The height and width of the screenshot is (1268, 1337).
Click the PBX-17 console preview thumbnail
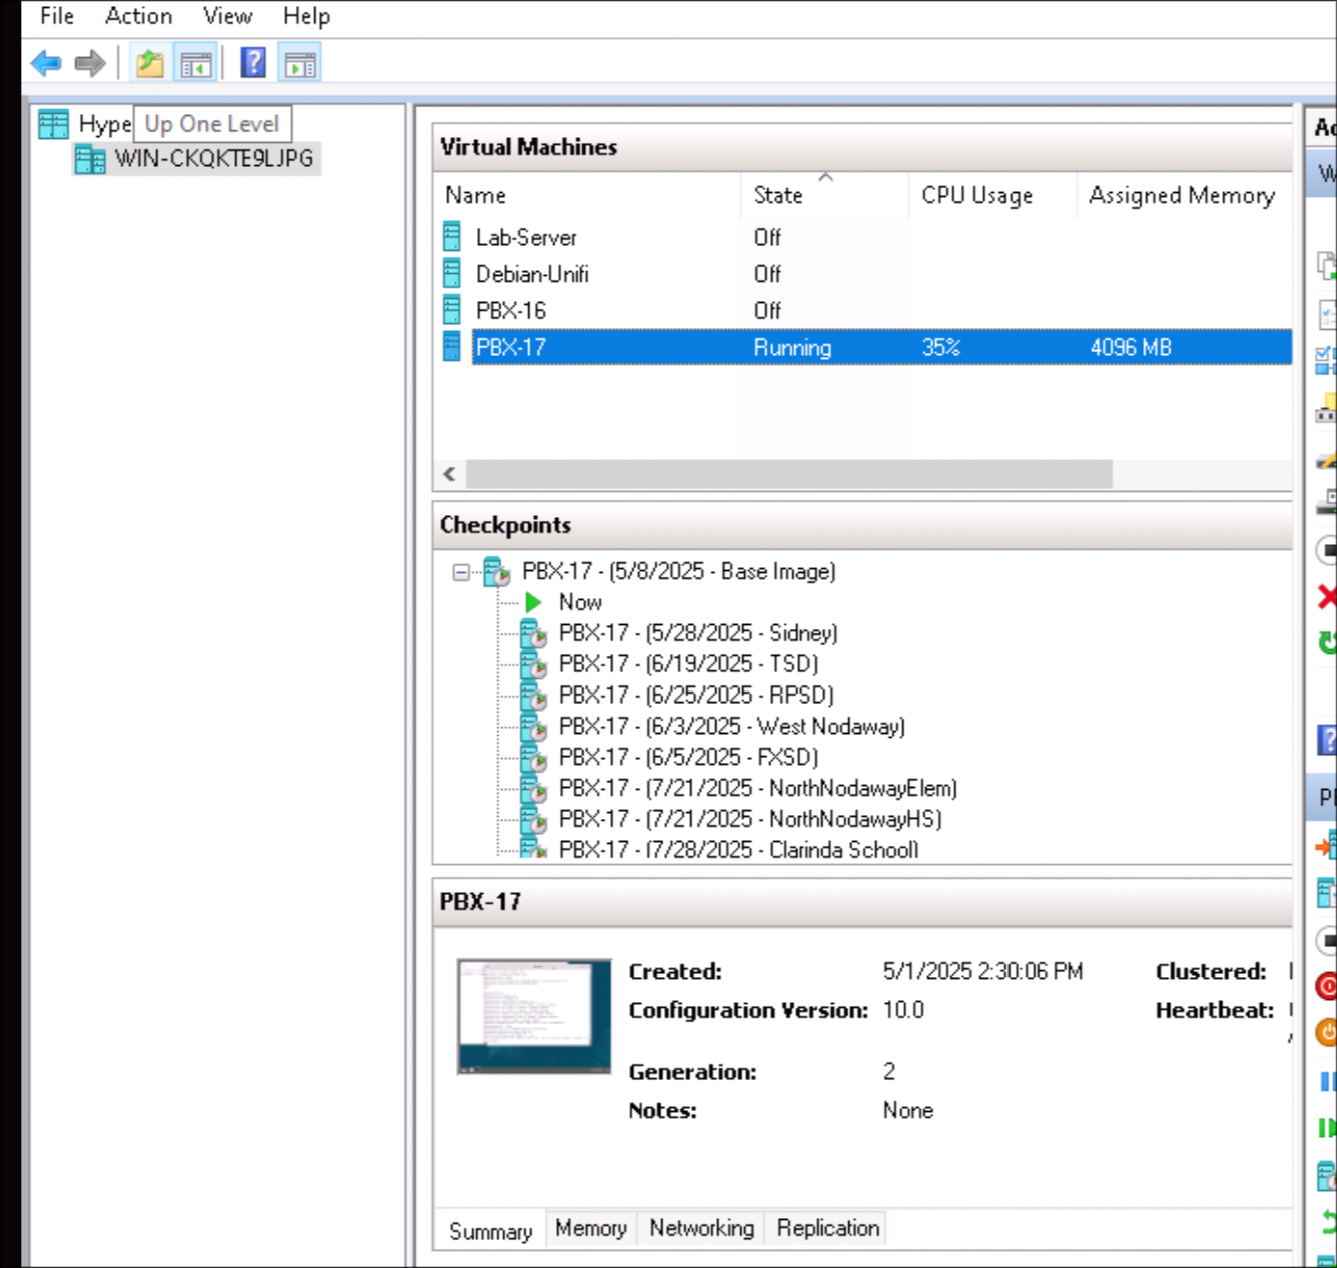[x=534, y=1016]
